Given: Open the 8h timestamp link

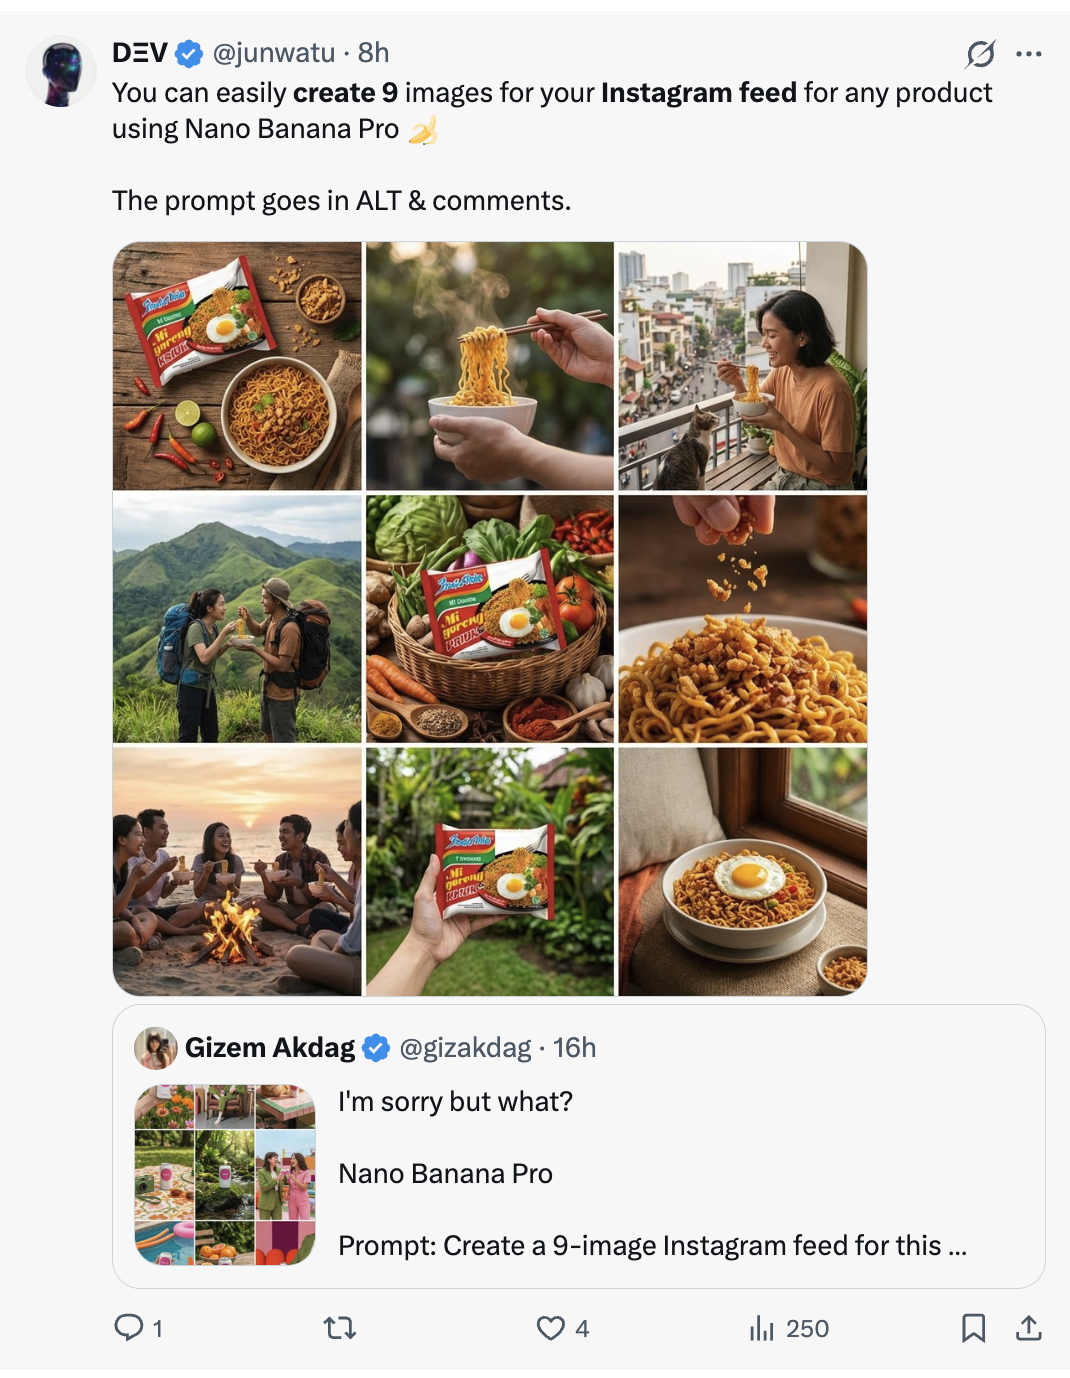Looking at the screenshot, I should pyautogui.click(x=374, y=52).
